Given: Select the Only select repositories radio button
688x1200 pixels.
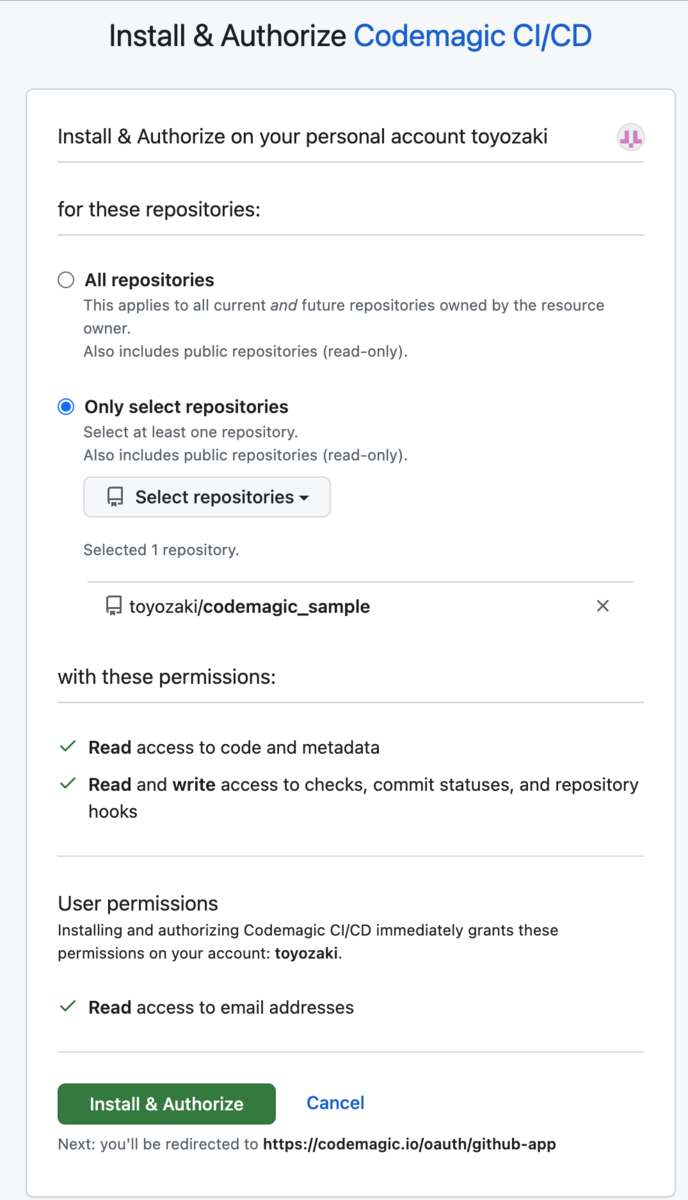Looking at the screenshot, I should pyautogui.click(x=65, y=406).
